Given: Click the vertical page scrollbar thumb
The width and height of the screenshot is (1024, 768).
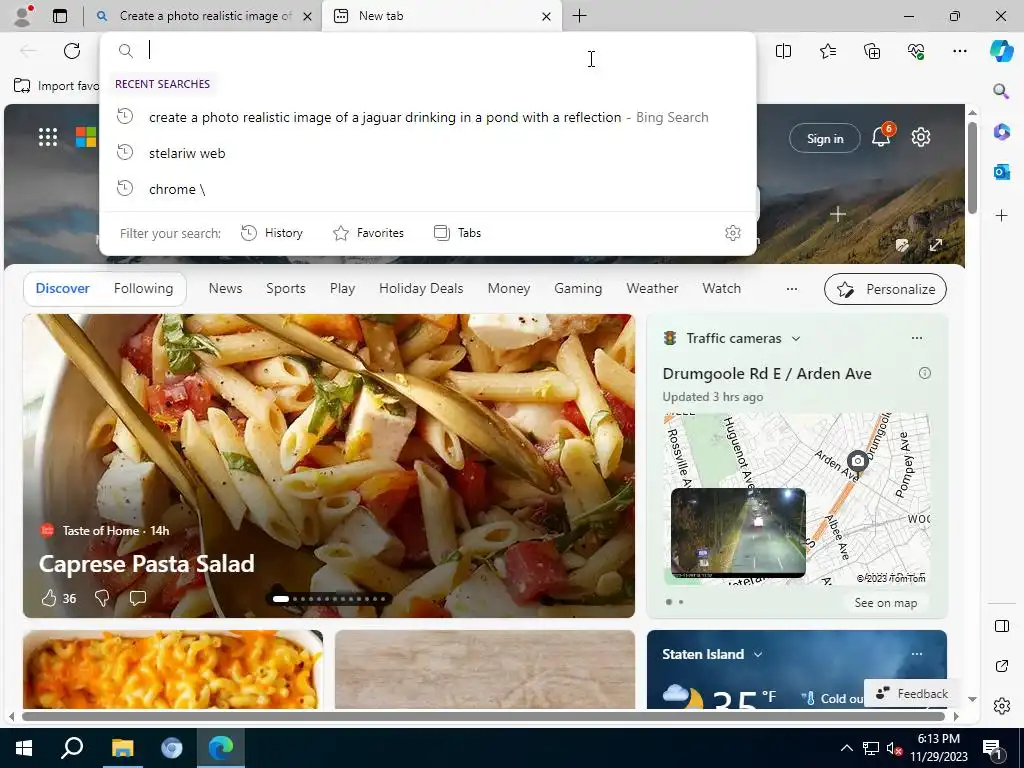Looking at the screenshot, I should (x=972, y=167).
